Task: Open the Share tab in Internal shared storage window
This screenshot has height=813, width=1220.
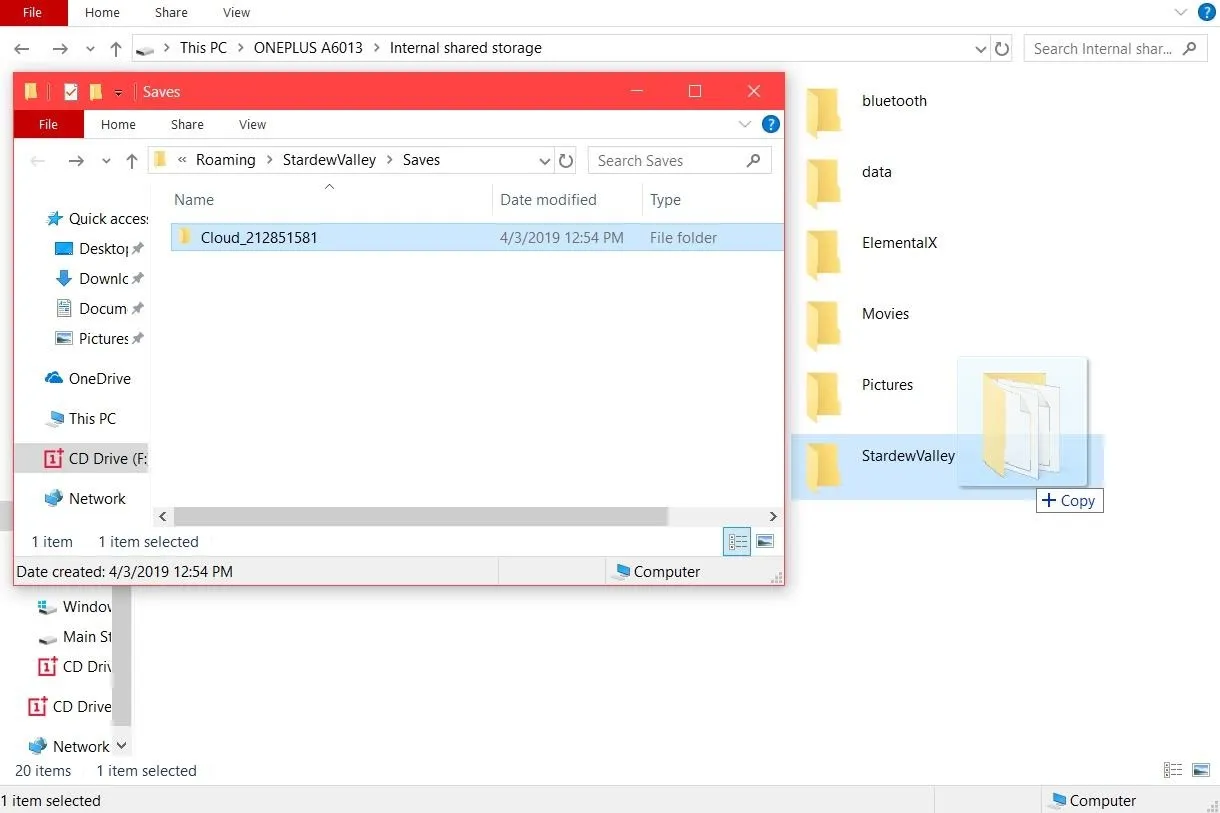Action: coord(171,12)
